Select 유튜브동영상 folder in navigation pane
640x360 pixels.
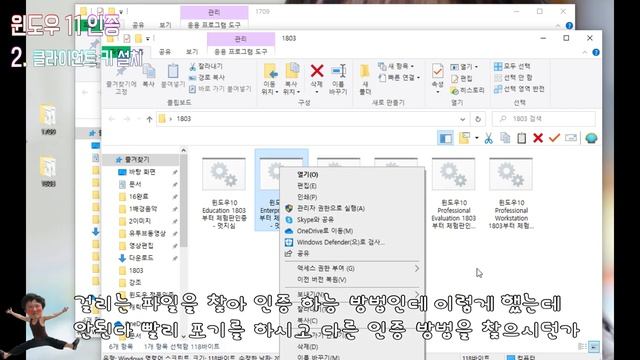147,233
